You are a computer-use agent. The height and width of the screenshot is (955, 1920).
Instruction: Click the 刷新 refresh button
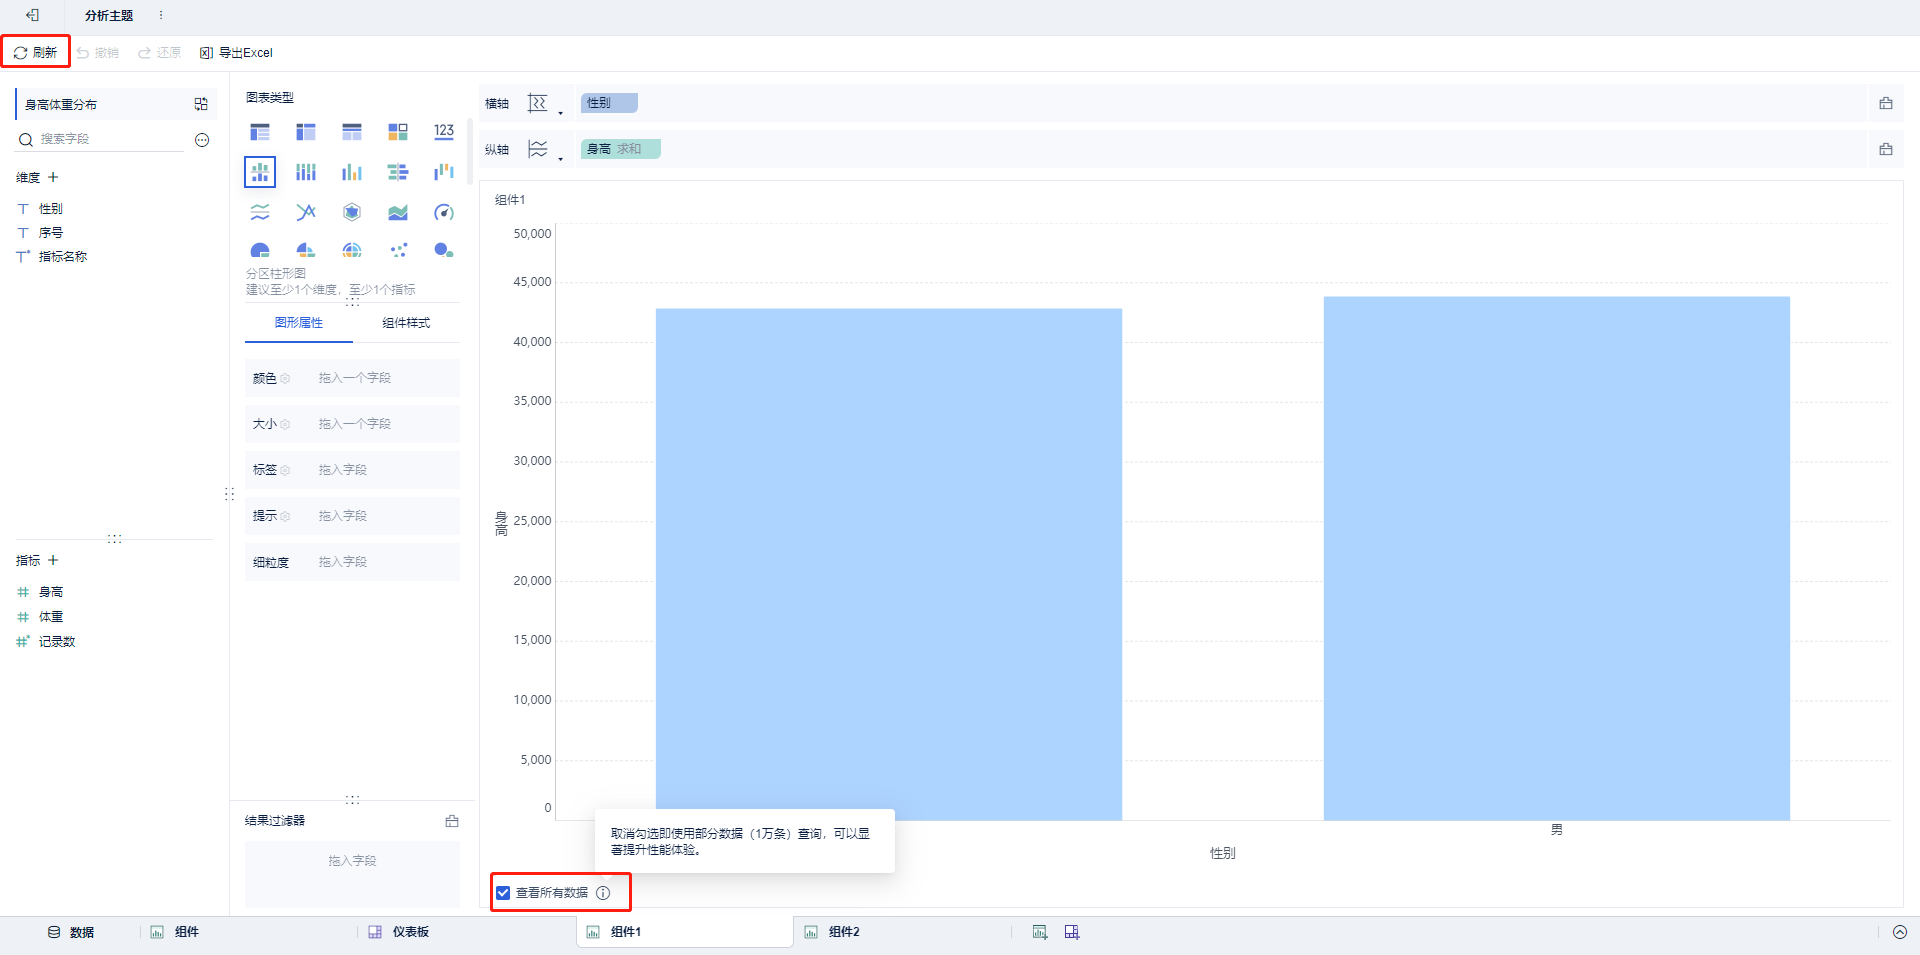click(35, 52)
